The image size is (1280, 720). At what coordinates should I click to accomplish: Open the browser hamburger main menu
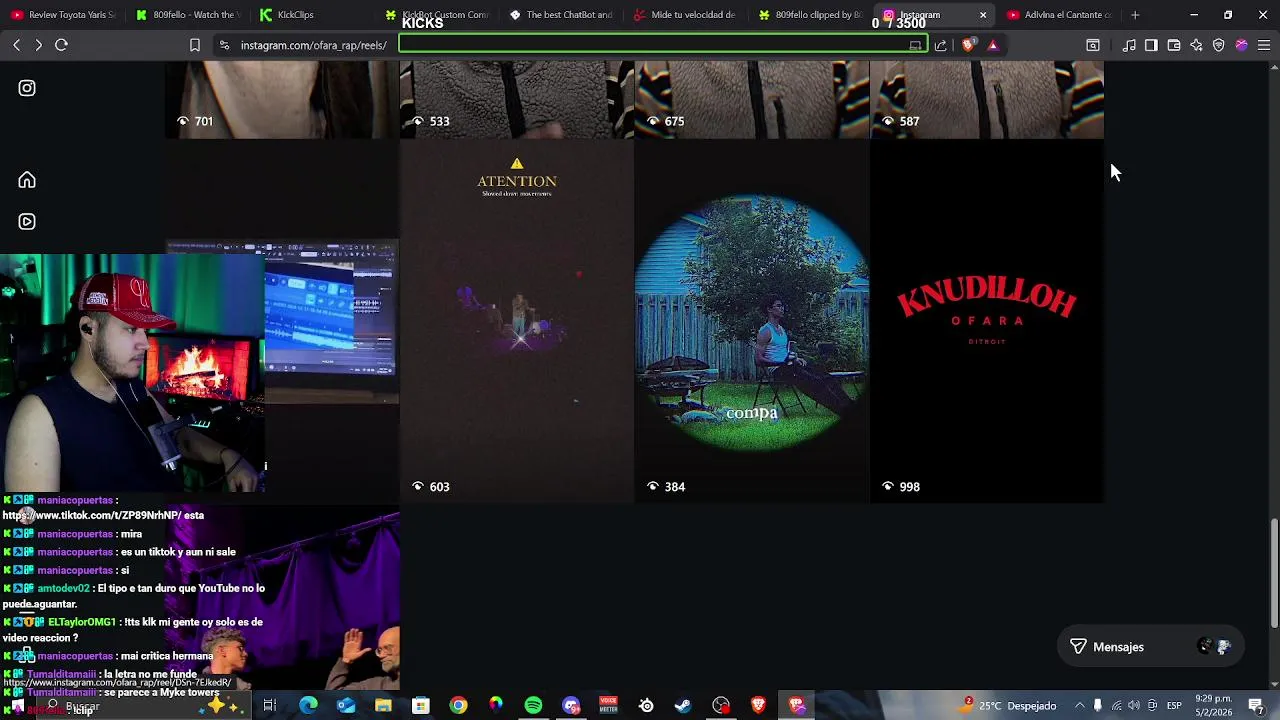1264,45
